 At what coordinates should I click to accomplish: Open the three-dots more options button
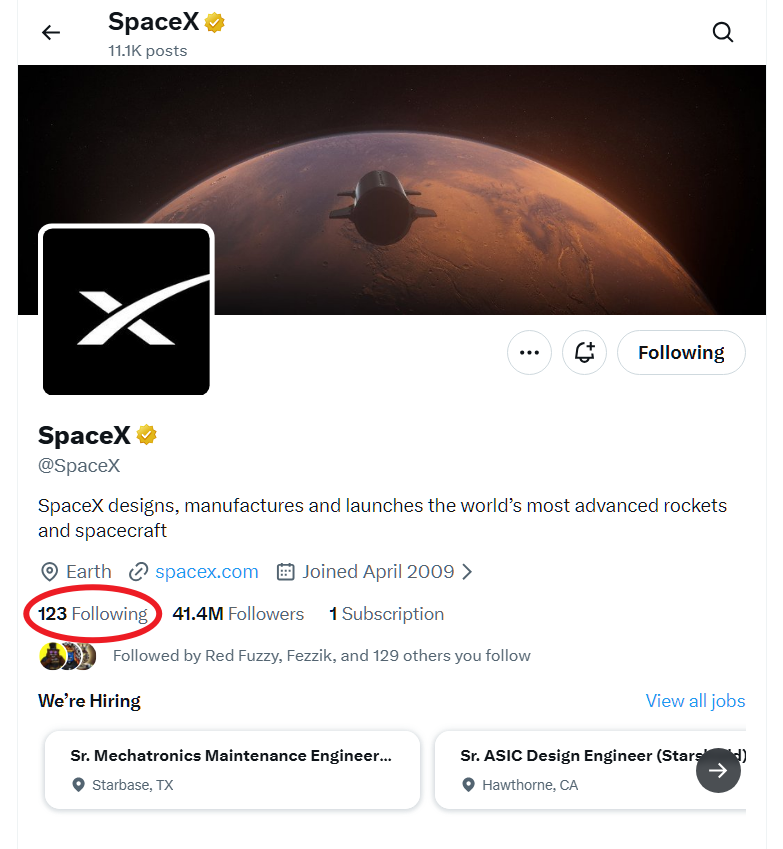coord(529,353)
